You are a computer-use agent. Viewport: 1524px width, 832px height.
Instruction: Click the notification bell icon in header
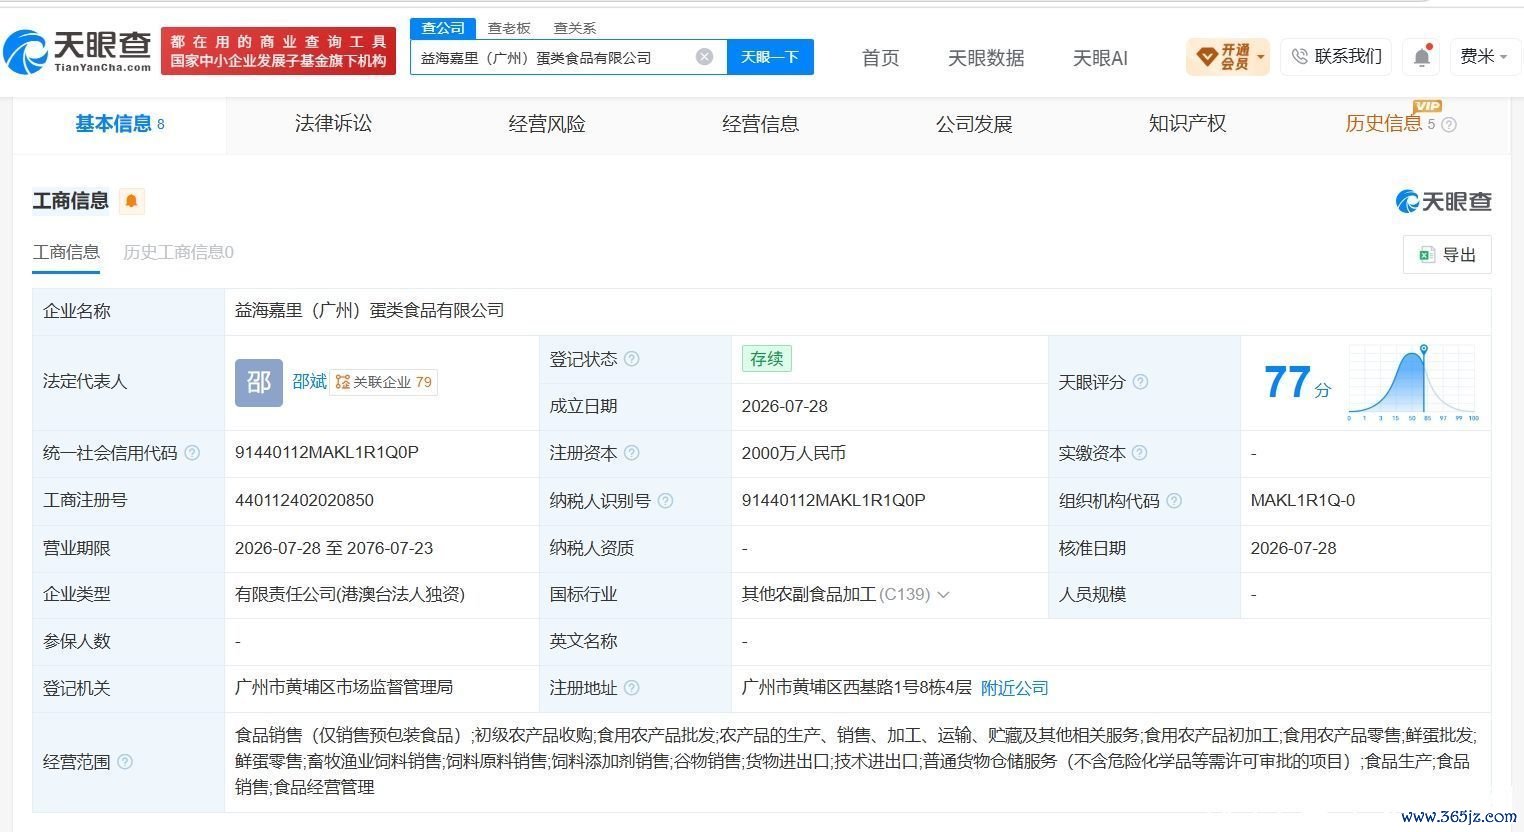coord(1422,57)
